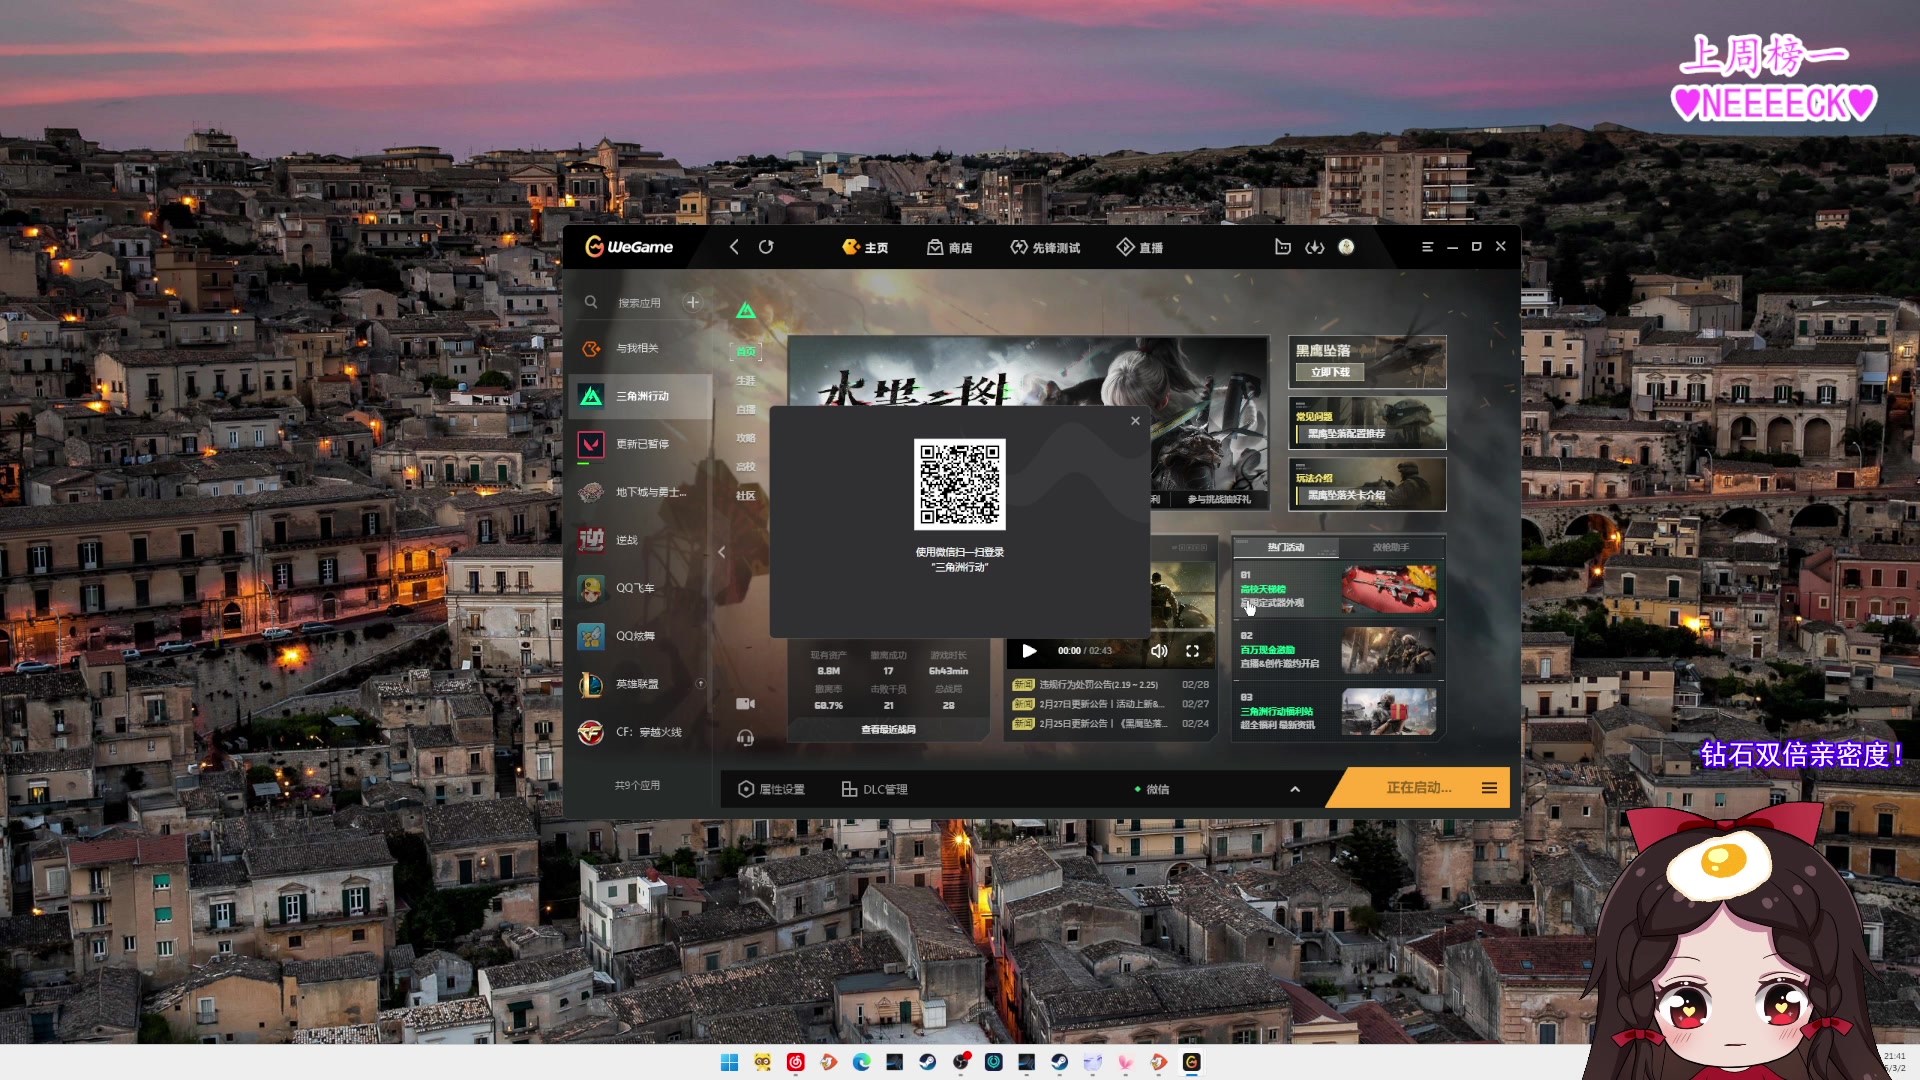Open the 生涯 side menu item

click(746, 380)
